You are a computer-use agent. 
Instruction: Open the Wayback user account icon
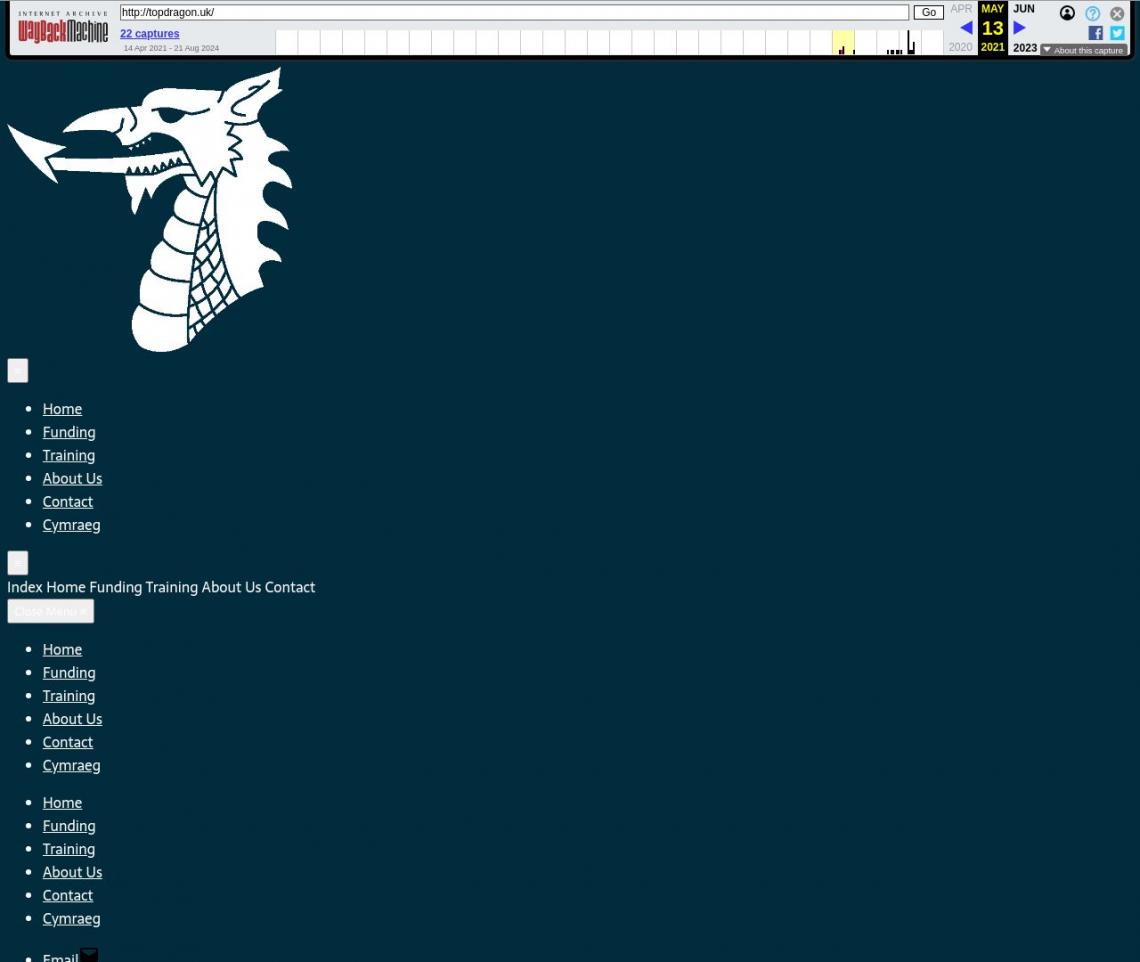1067,13
